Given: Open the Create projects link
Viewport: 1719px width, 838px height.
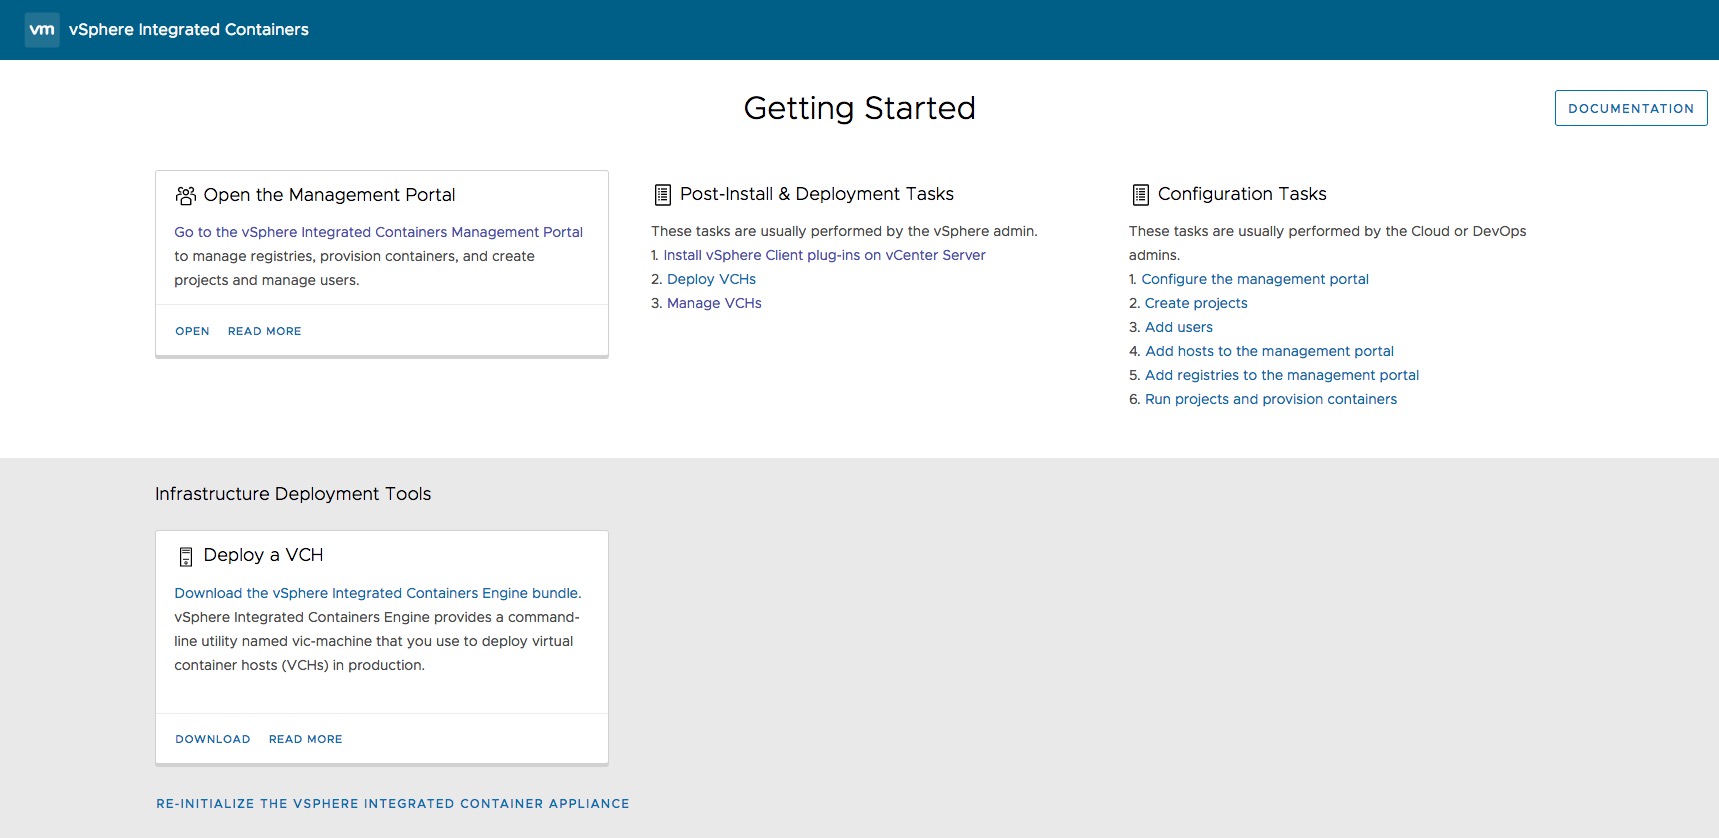Looking at the screenshot, I should (1196, 303).
